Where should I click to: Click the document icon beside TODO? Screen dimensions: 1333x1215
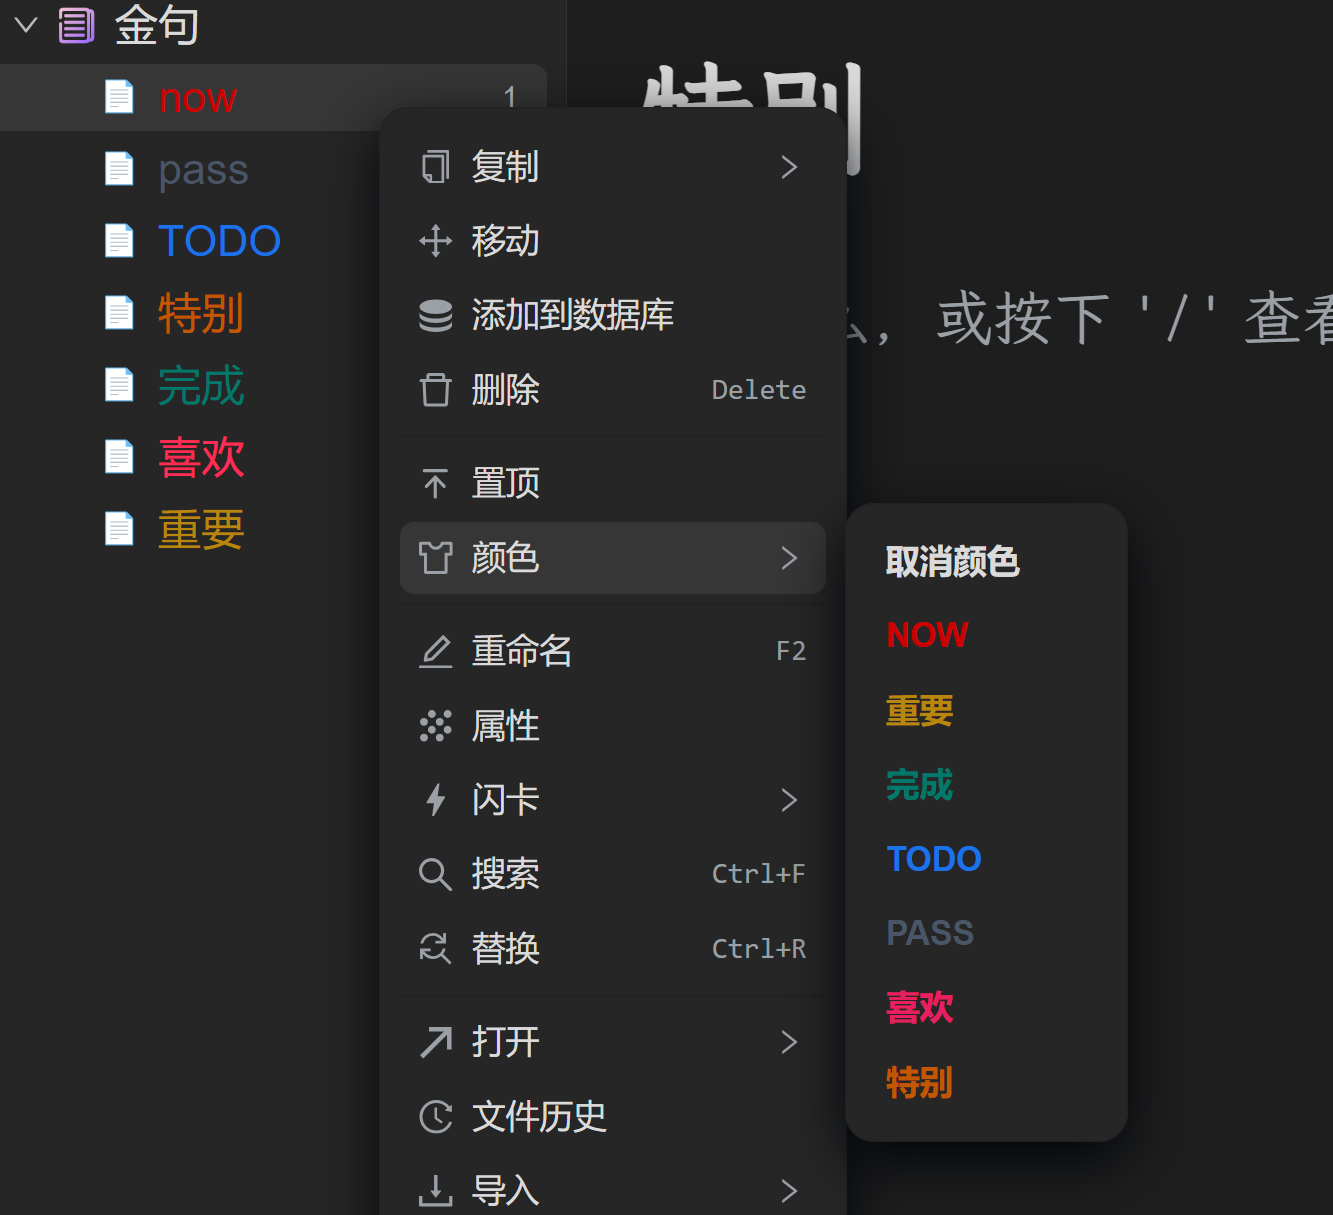click(x=119, y=241)
